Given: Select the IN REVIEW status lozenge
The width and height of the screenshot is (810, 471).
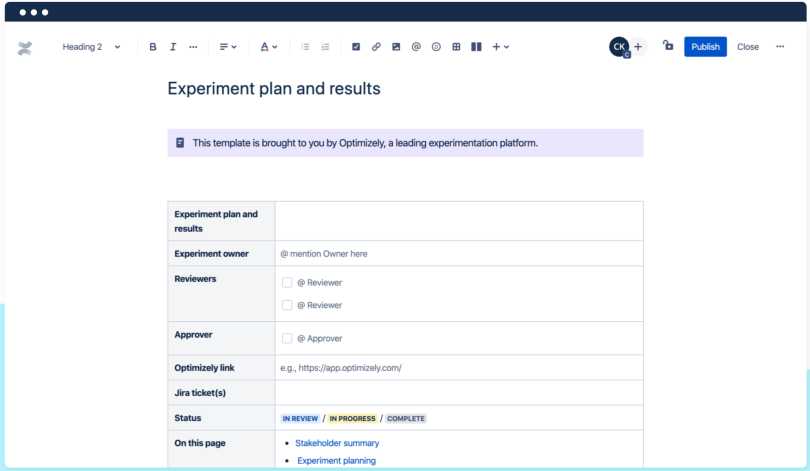Looking at the screenshot, I should [x=300, y=418].
